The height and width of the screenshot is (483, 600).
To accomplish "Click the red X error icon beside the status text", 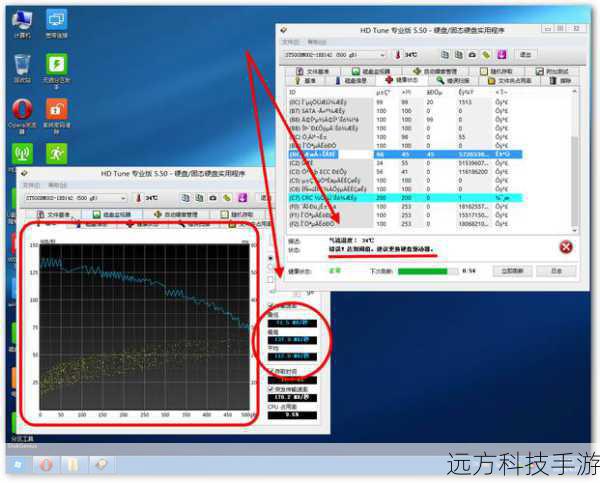I will point(566,247).
